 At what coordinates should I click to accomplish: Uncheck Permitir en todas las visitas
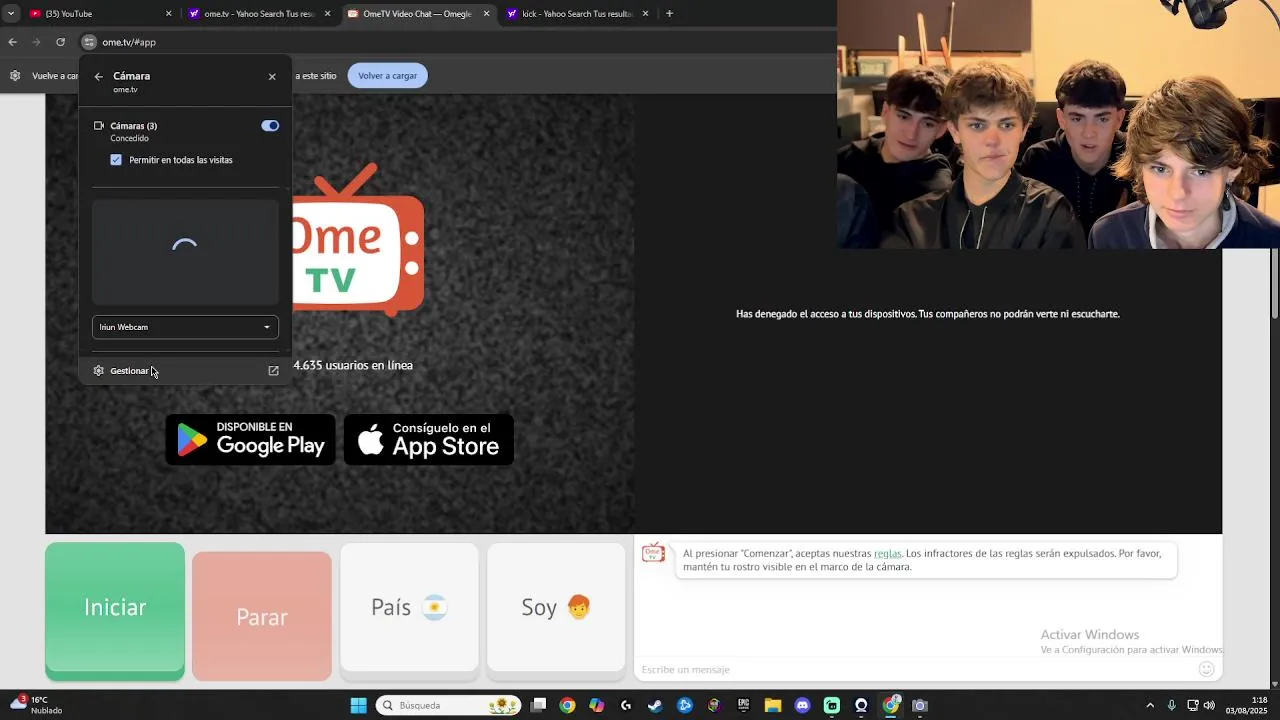(116, 160)
